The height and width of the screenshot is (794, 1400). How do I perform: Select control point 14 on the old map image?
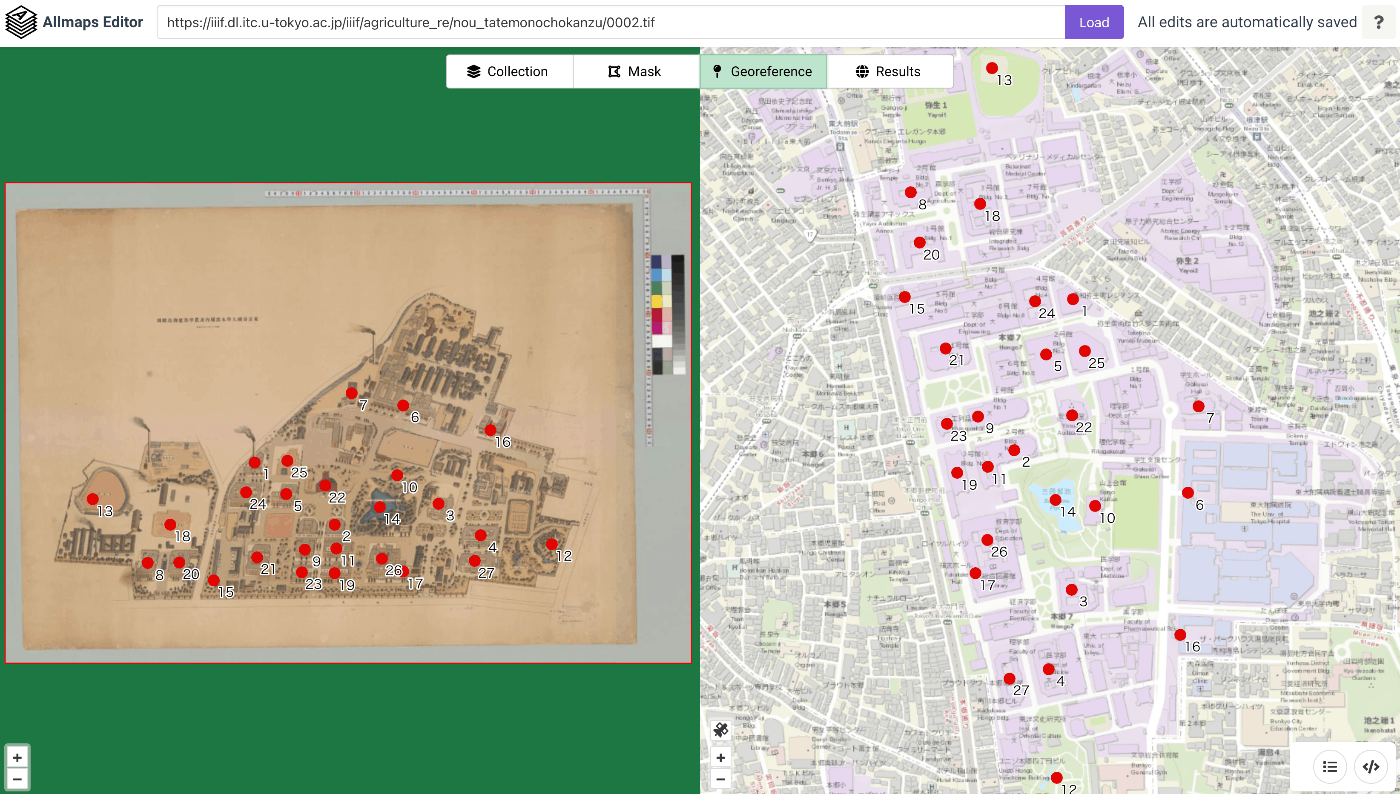[380, 507]
